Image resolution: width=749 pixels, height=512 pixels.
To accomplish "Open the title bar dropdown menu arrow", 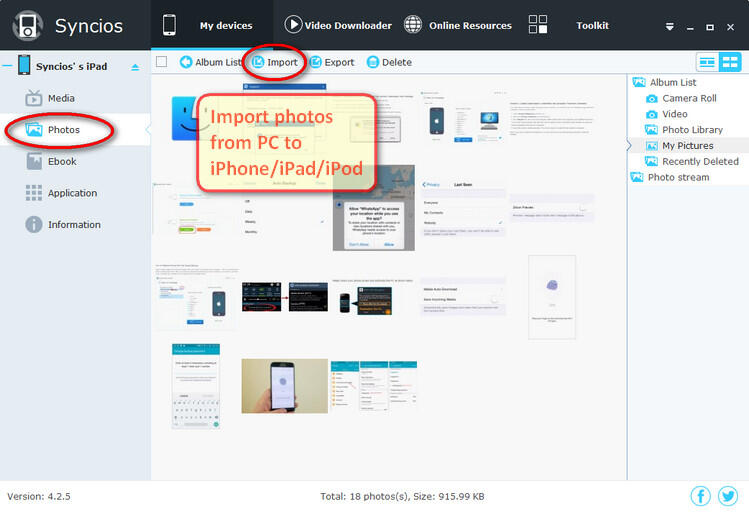I will point(670,27).
